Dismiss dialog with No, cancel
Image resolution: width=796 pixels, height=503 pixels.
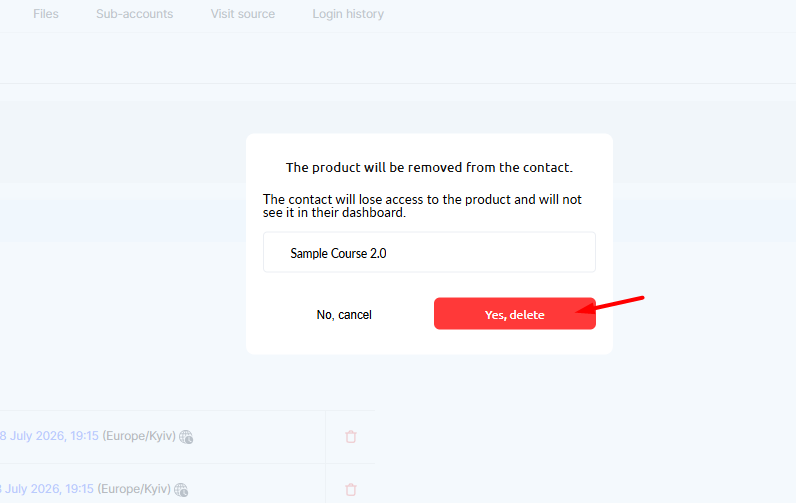tap(344, 315)
